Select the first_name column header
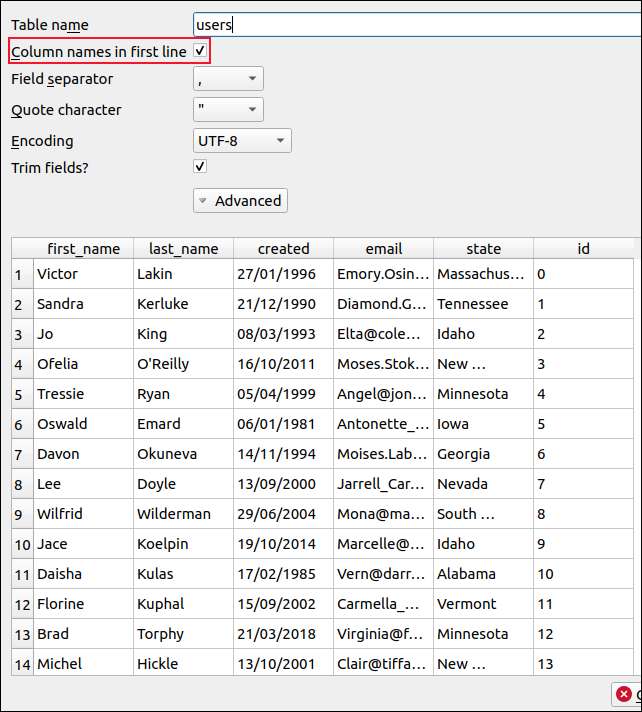642x712 pixels. pyautogui.click(x=83, y=249)
